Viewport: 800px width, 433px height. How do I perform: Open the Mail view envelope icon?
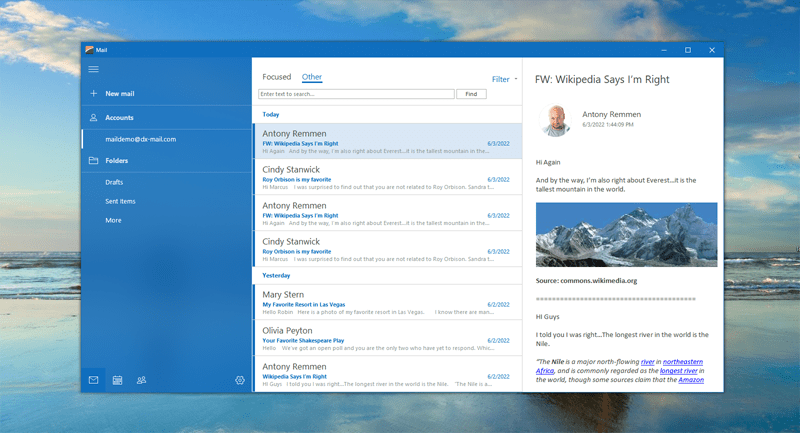(x=93, y=380)
